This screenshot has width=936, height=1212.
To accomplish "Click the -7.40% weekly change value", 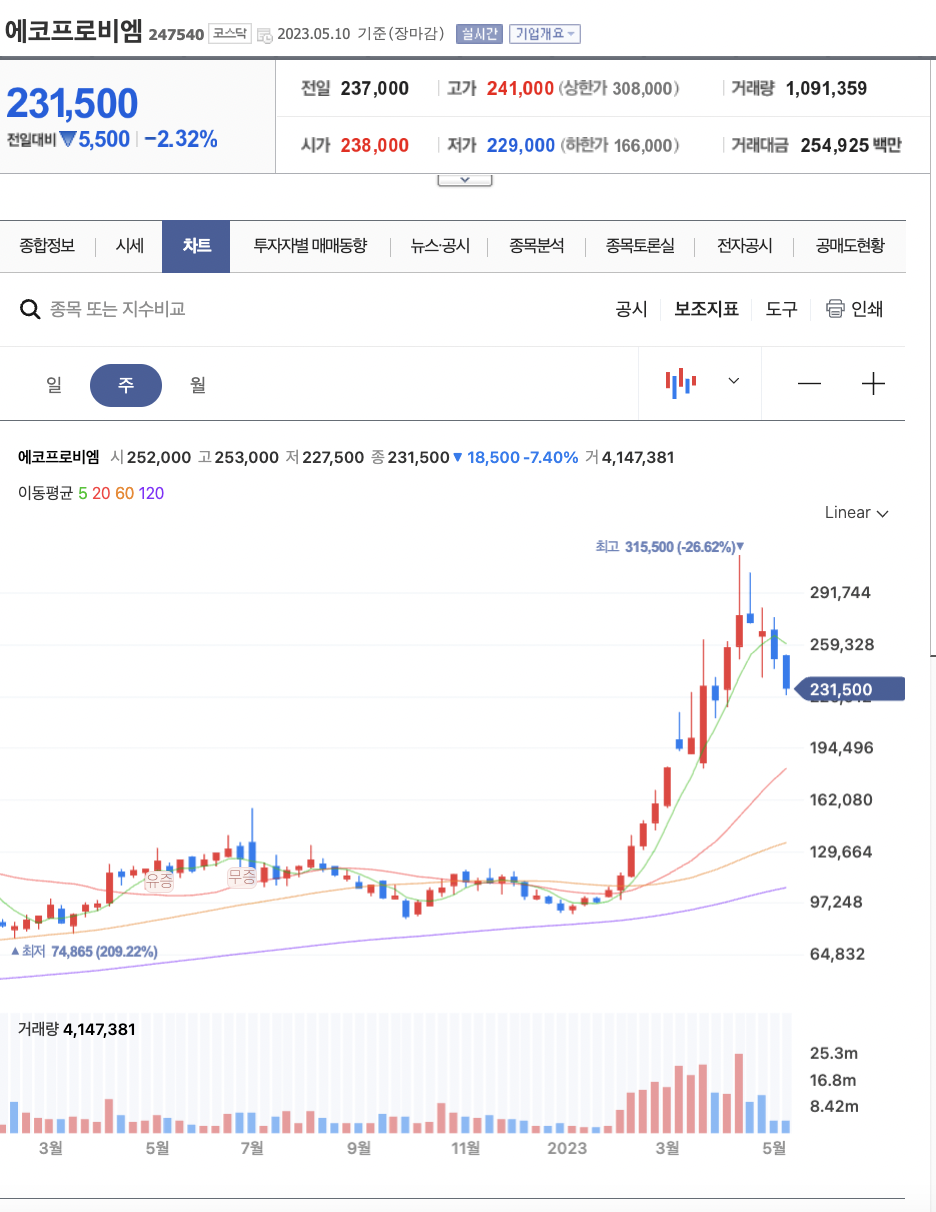I will (x=551, y=457).
